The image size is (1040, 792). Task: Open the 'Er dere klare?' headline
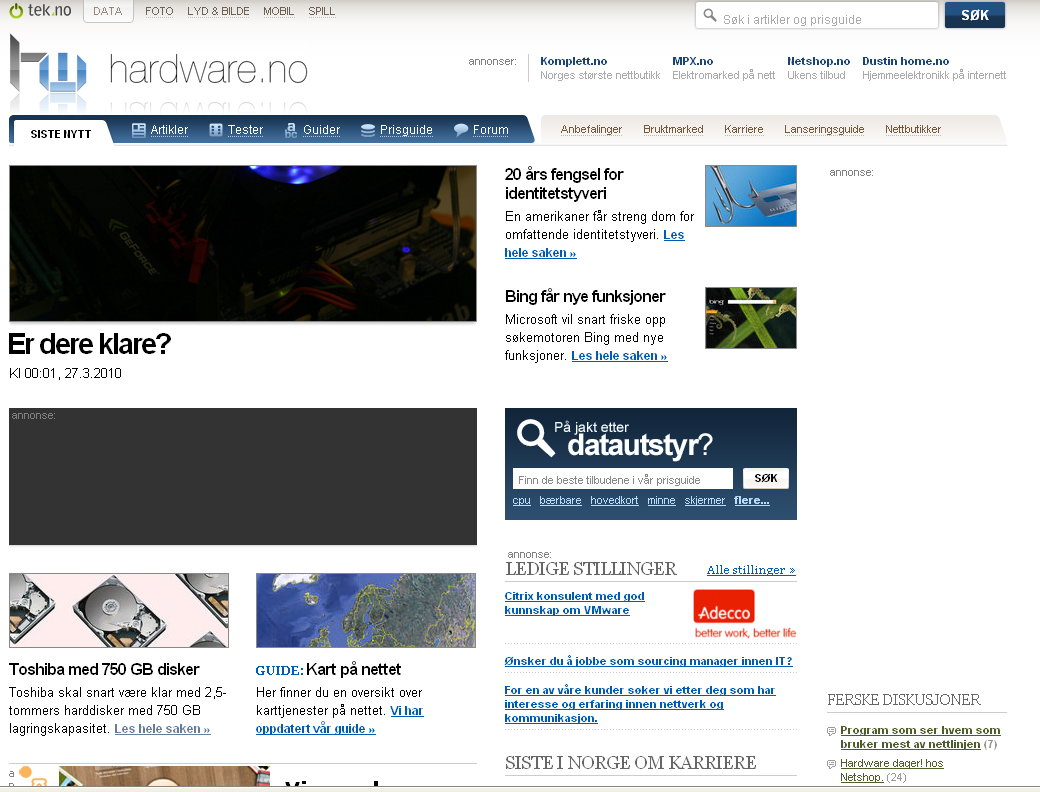tap(90, 344)
